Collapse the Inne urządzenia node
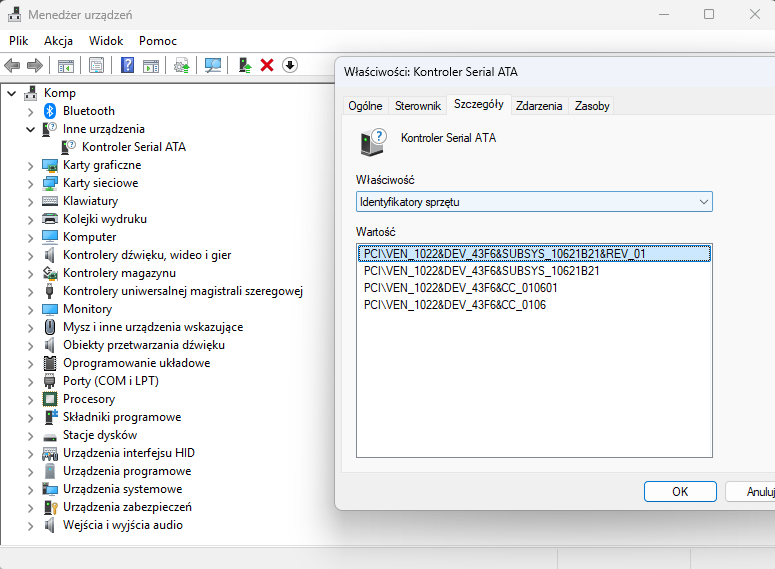This screenshot has width=775, height=569. coord(31,129)
